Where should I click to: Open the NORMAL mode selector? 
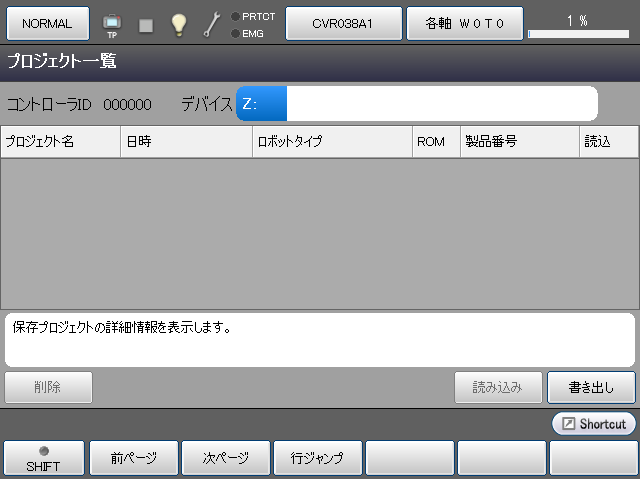coord(47,23)
